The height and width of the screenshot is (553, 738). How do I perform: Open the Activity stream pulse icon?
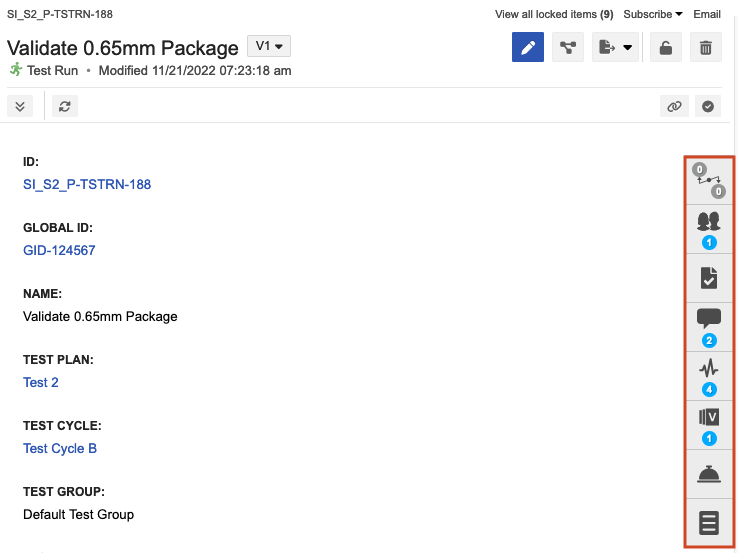[x=709, y=375]
